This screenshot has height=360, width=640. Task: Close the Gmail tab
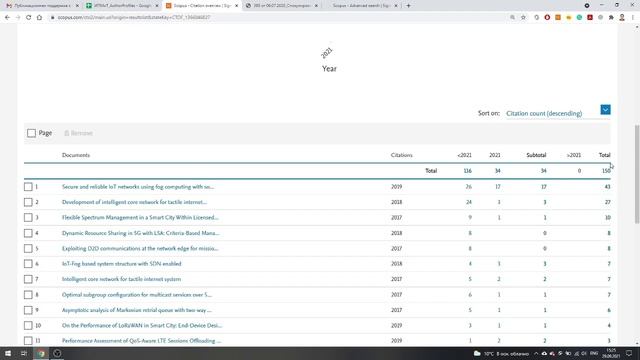click(77, 6)
